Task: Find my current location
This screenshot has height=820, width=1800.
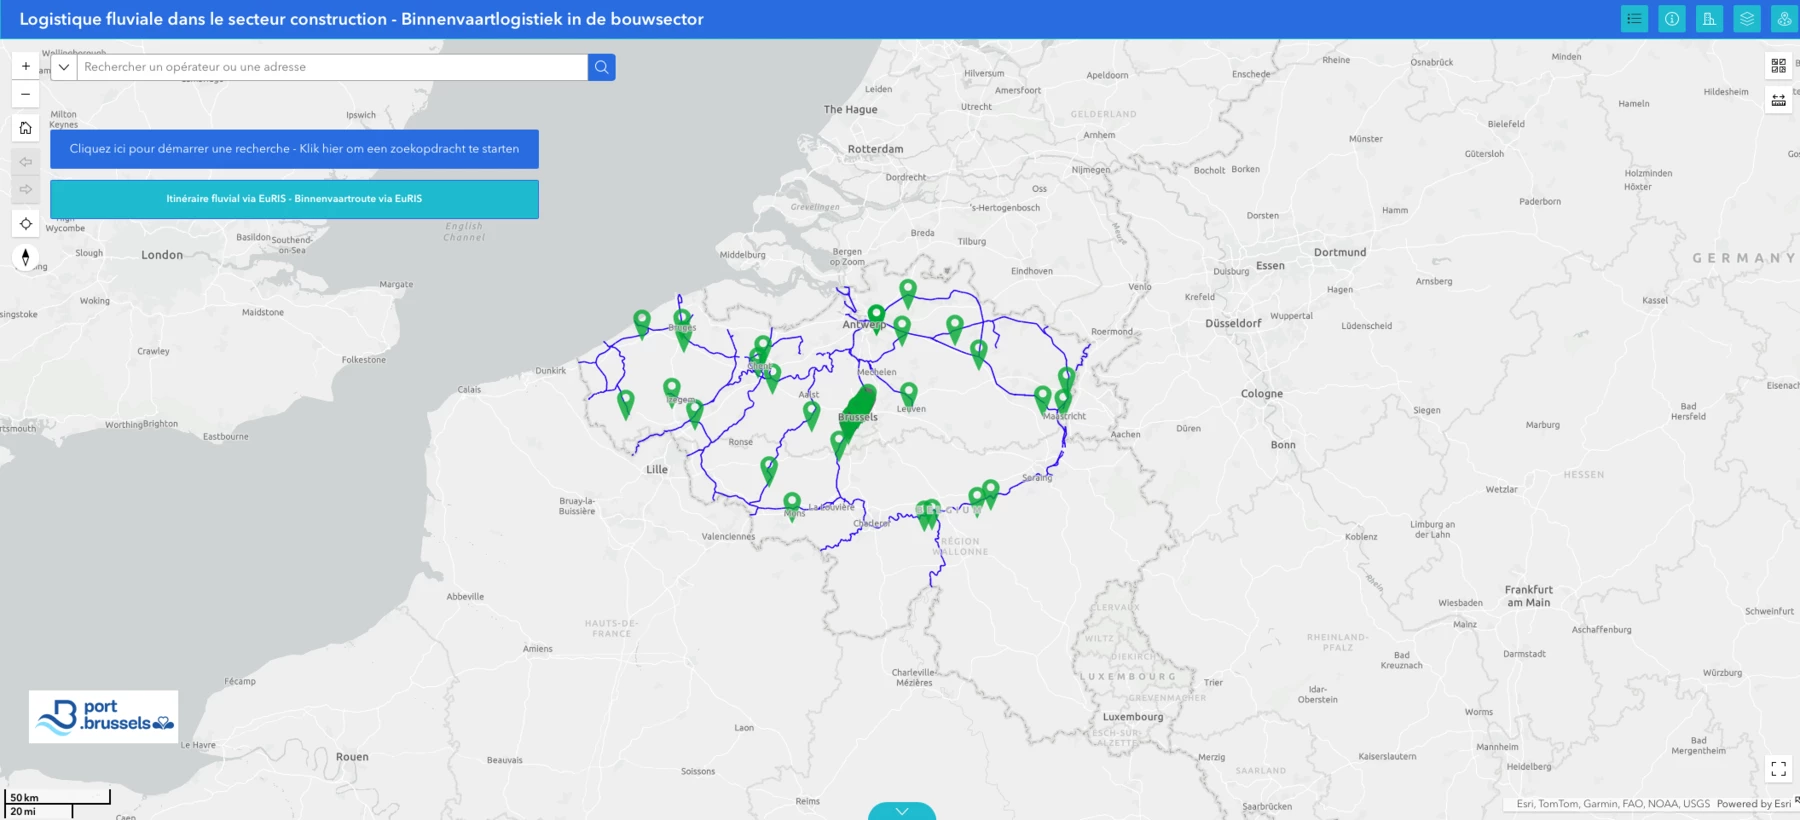Action: [x=25, y=224]
